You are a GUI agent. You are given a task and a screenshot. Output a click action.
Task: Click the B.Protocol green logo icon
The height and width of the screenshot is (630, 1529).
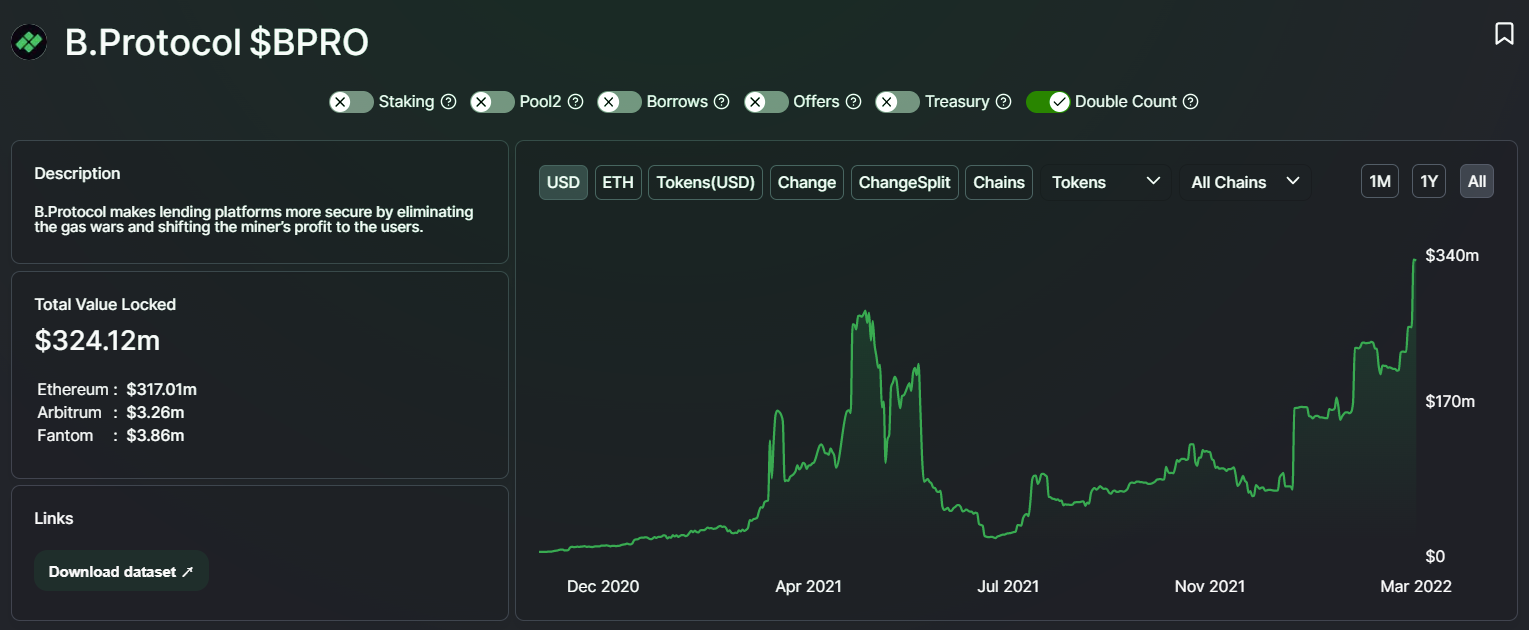click(x=30, y=42)
